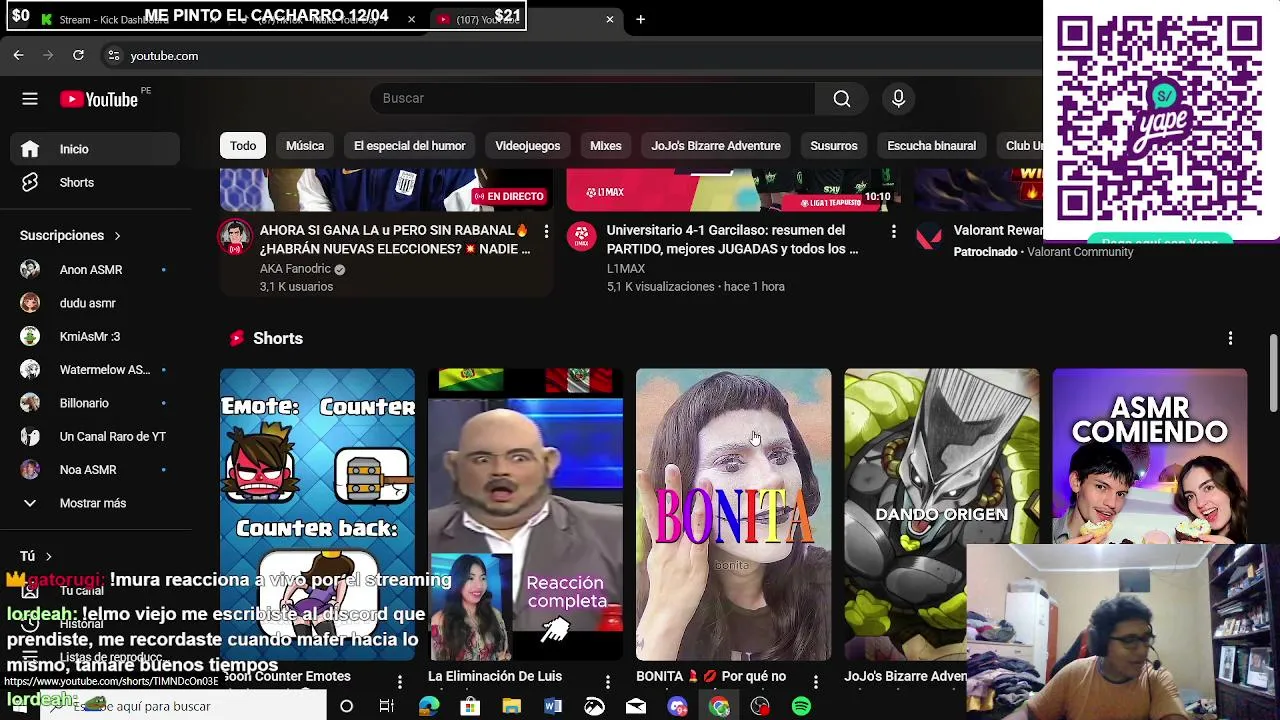This screenshot has height=720, width=1280.
Task: Open Spotify from the taskbar
Action: (801, 706)
